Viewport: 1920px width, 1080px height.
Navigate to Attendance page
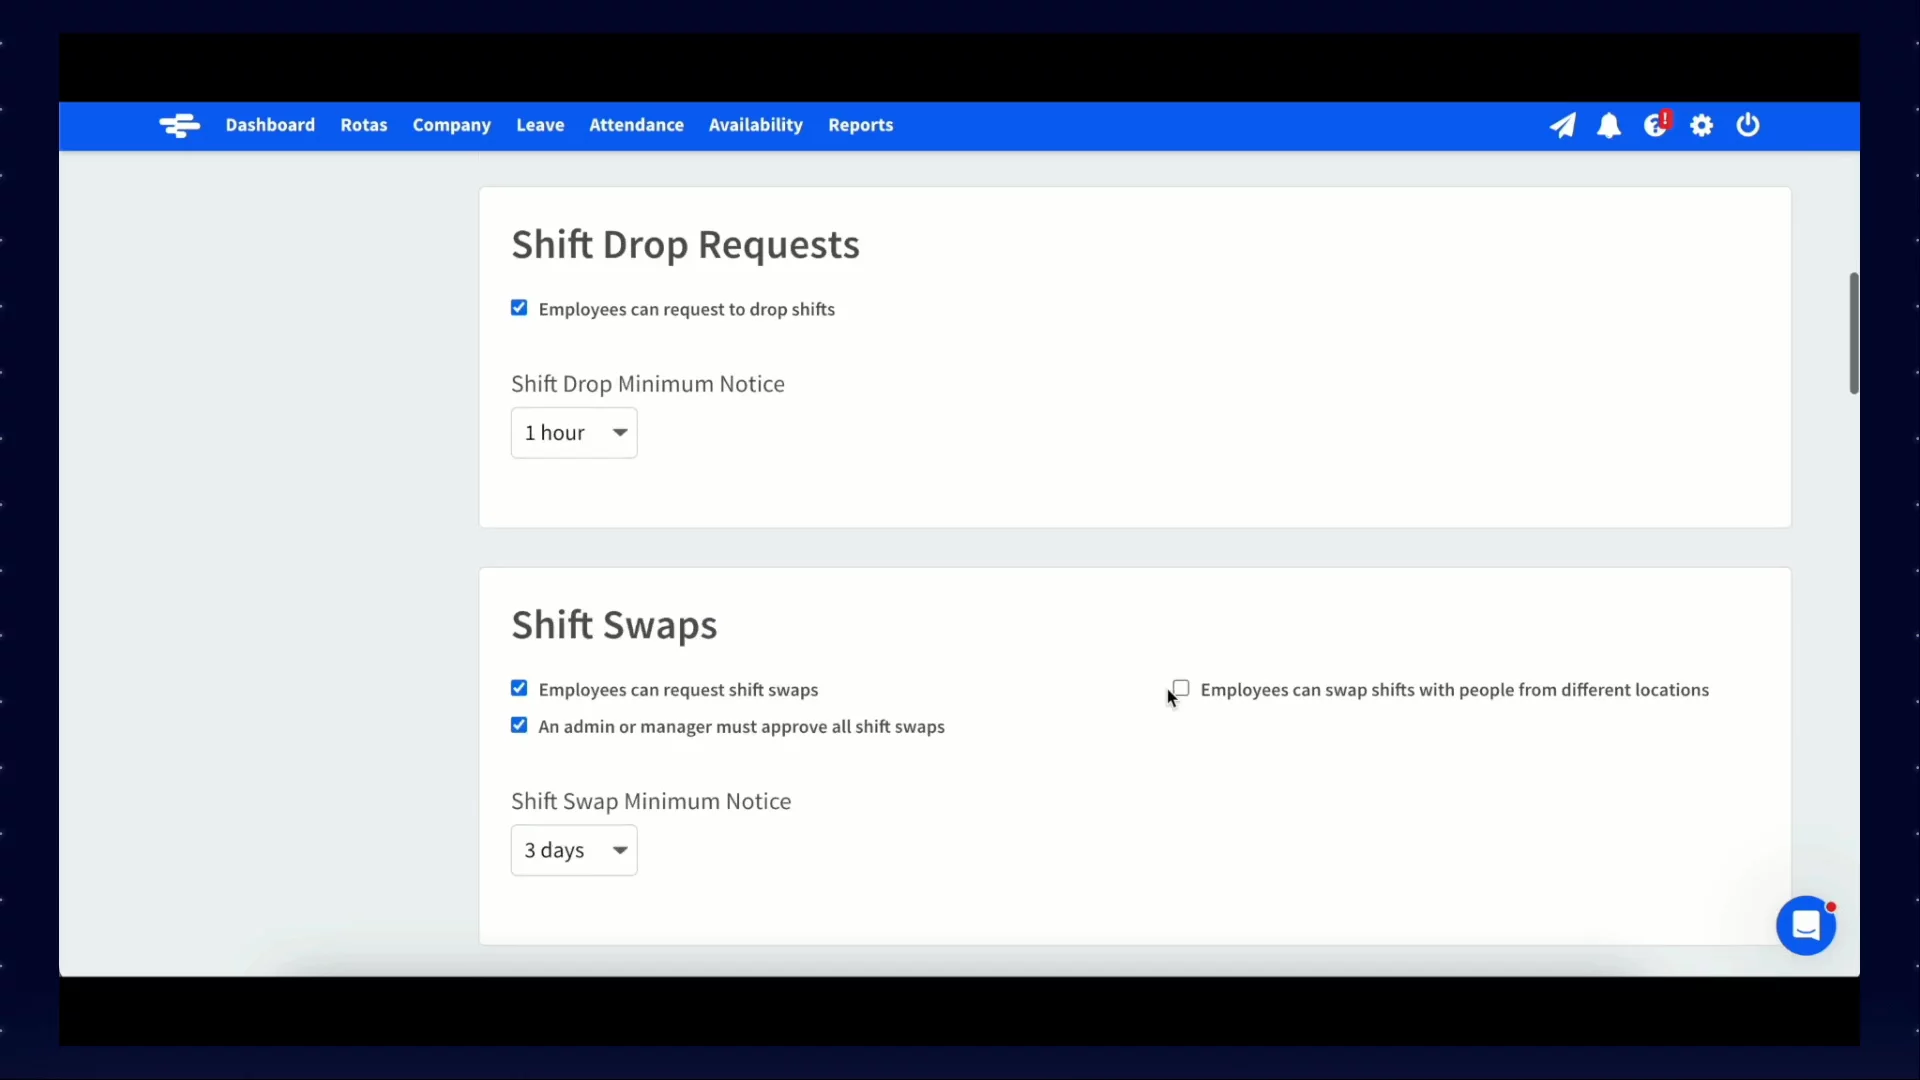636,125
